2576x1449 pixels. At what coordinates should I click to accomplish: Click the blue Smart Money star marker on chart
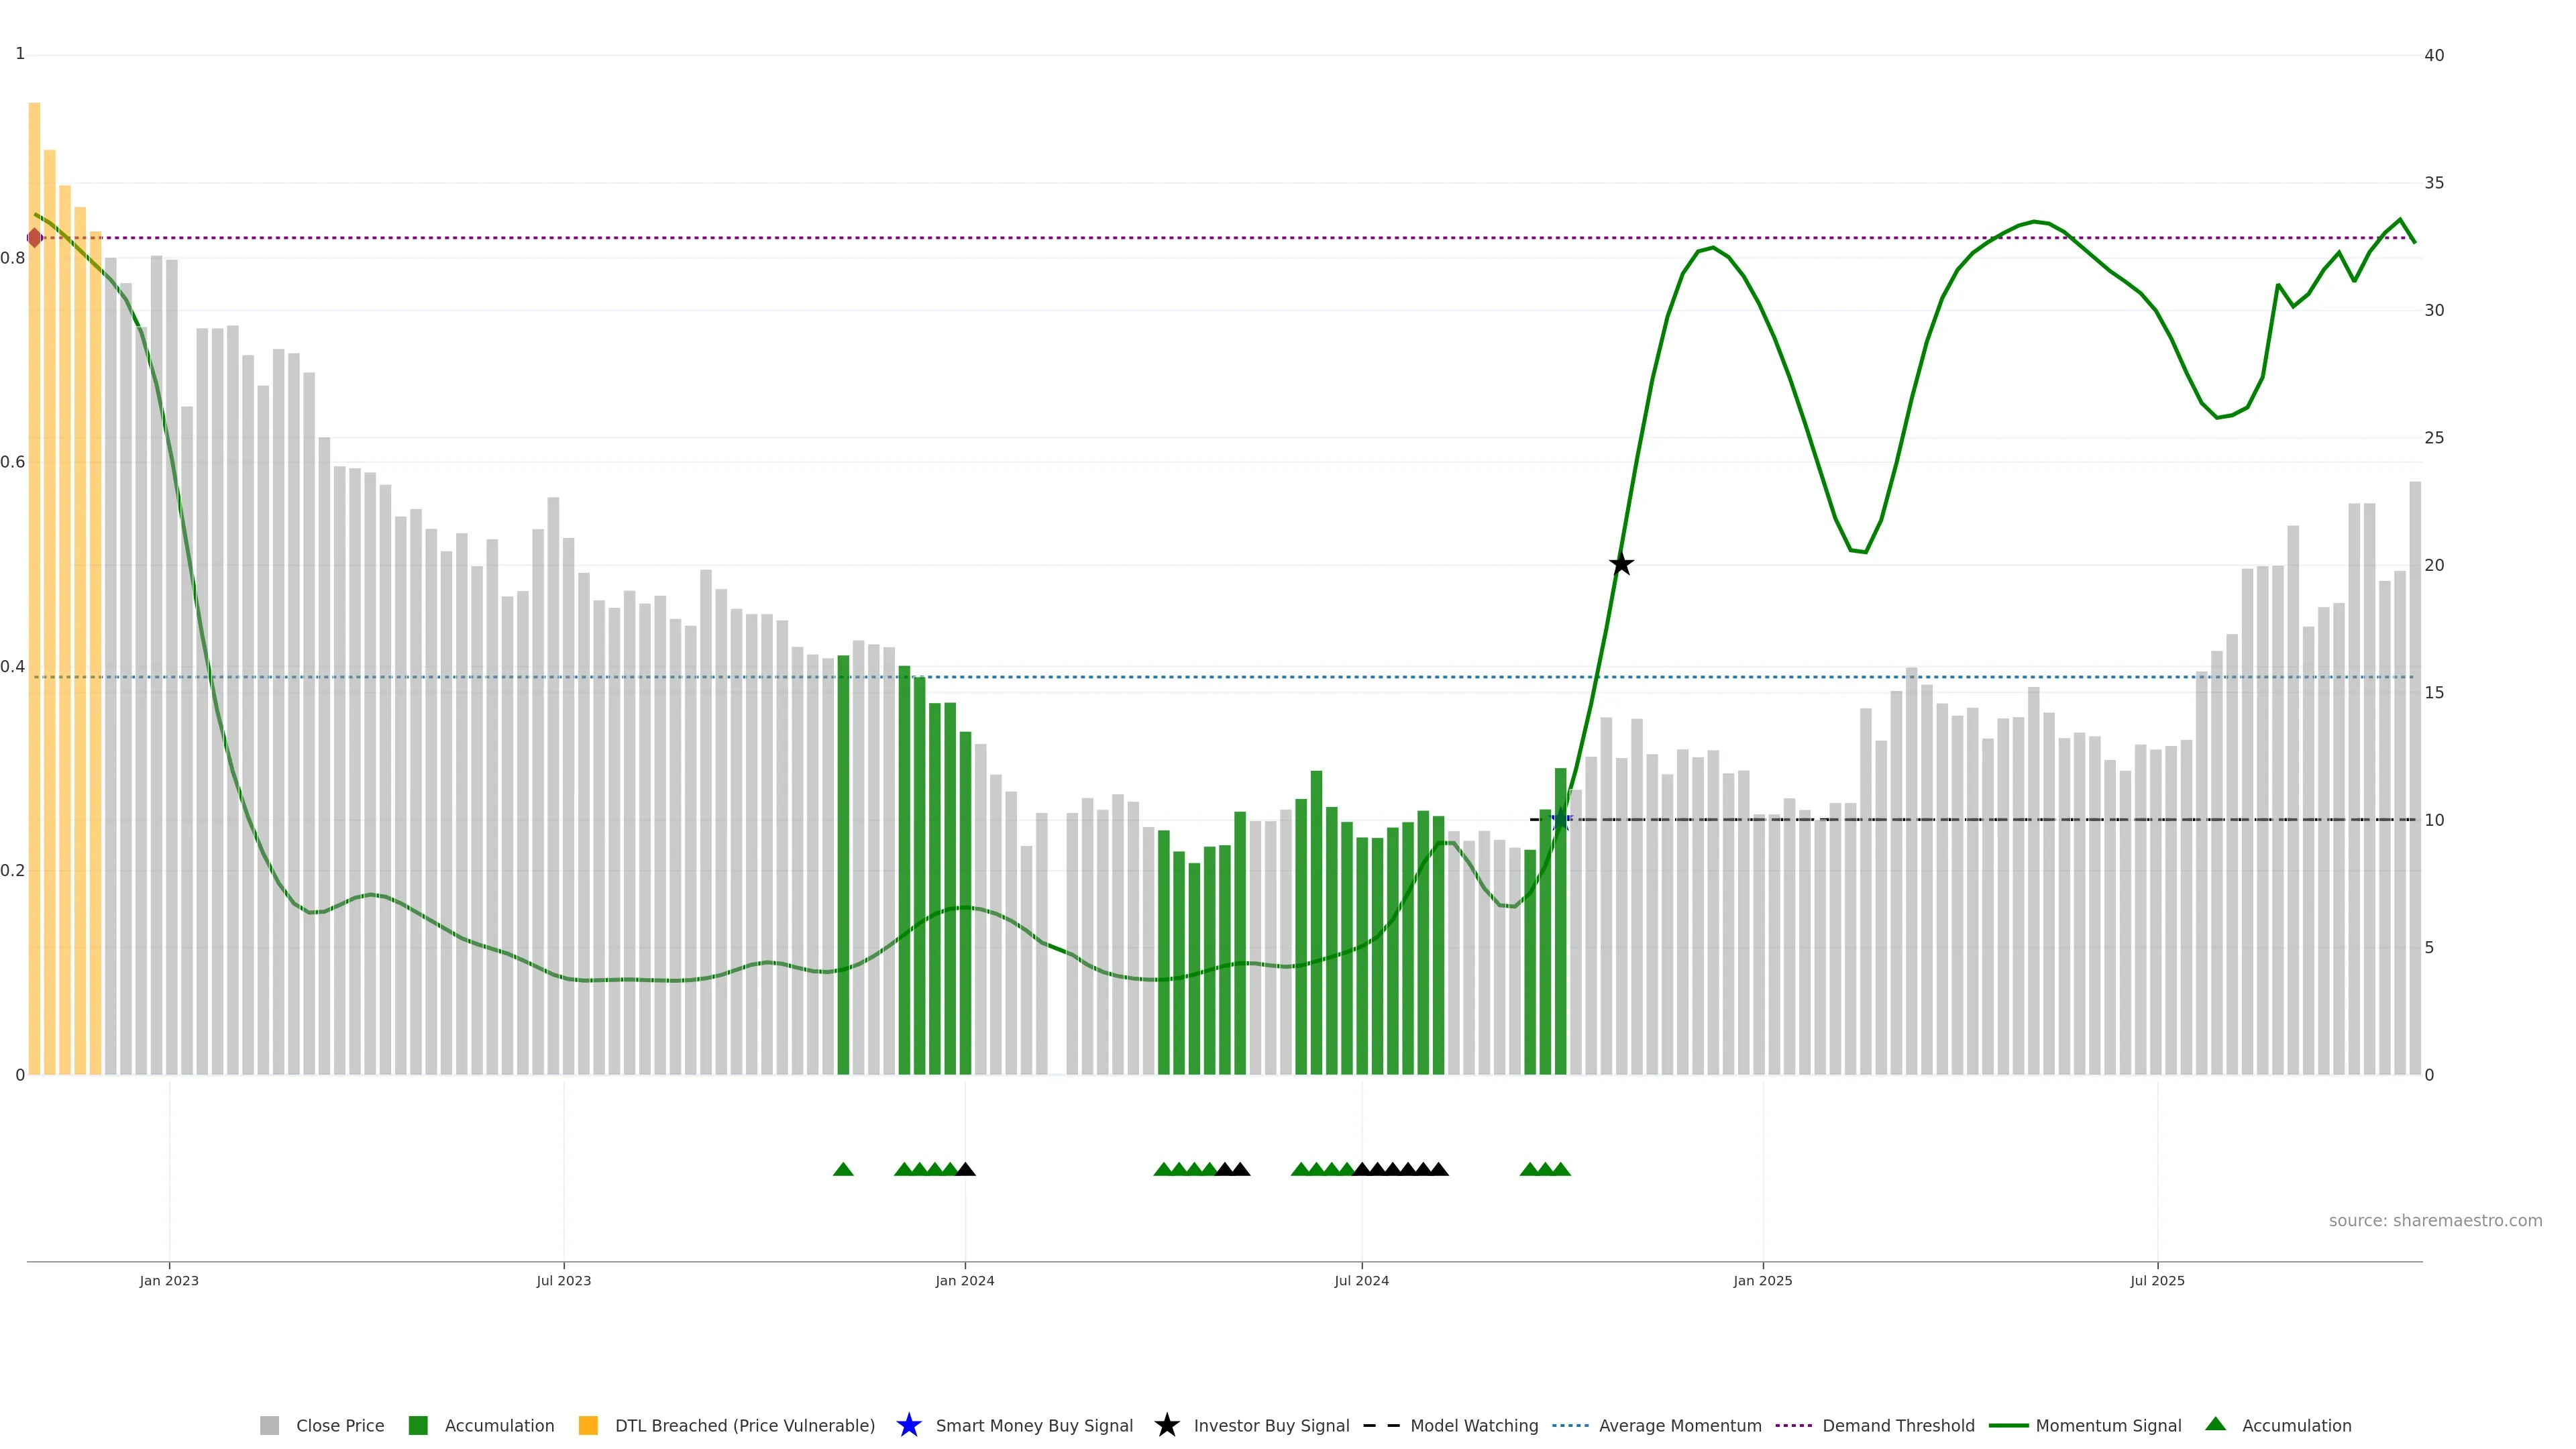[1560, 820]
